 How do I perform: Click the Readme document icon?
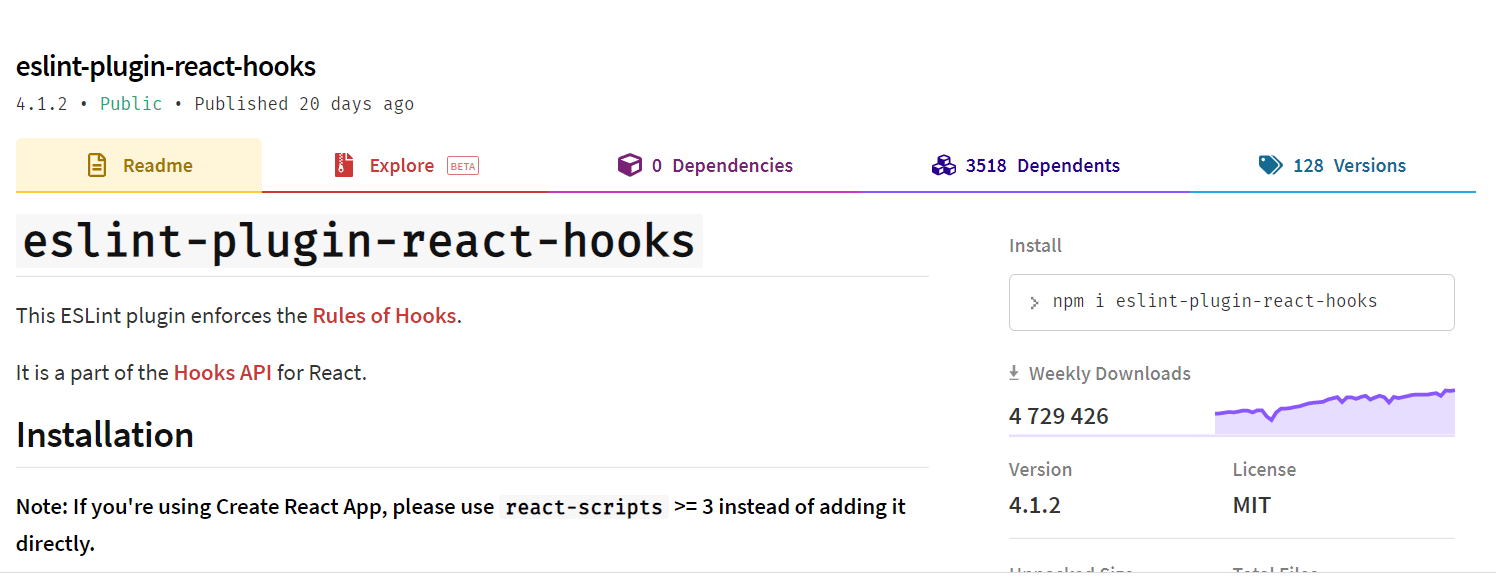click(98, 164)
